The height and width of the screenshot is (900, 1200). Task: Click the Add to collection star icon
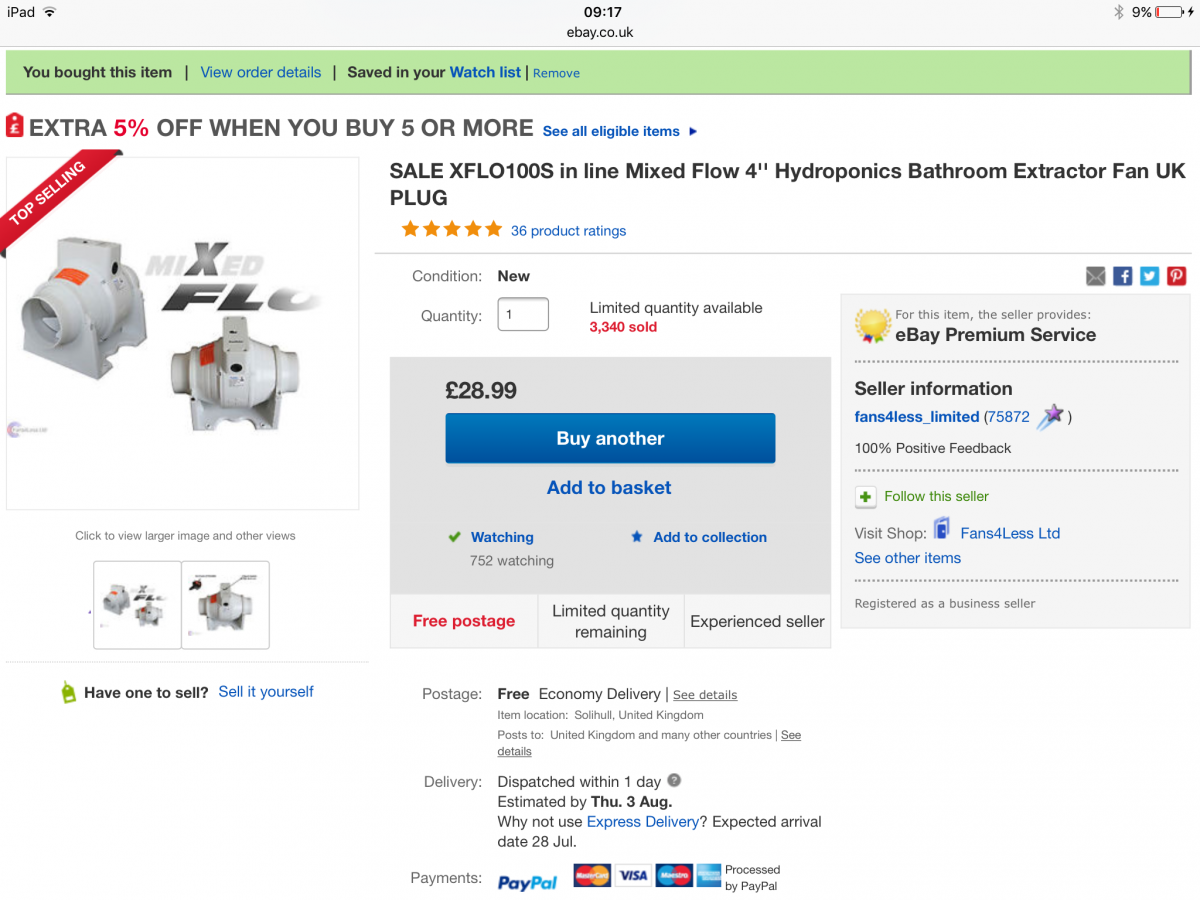pyautogui.click(x=637, y=537)
